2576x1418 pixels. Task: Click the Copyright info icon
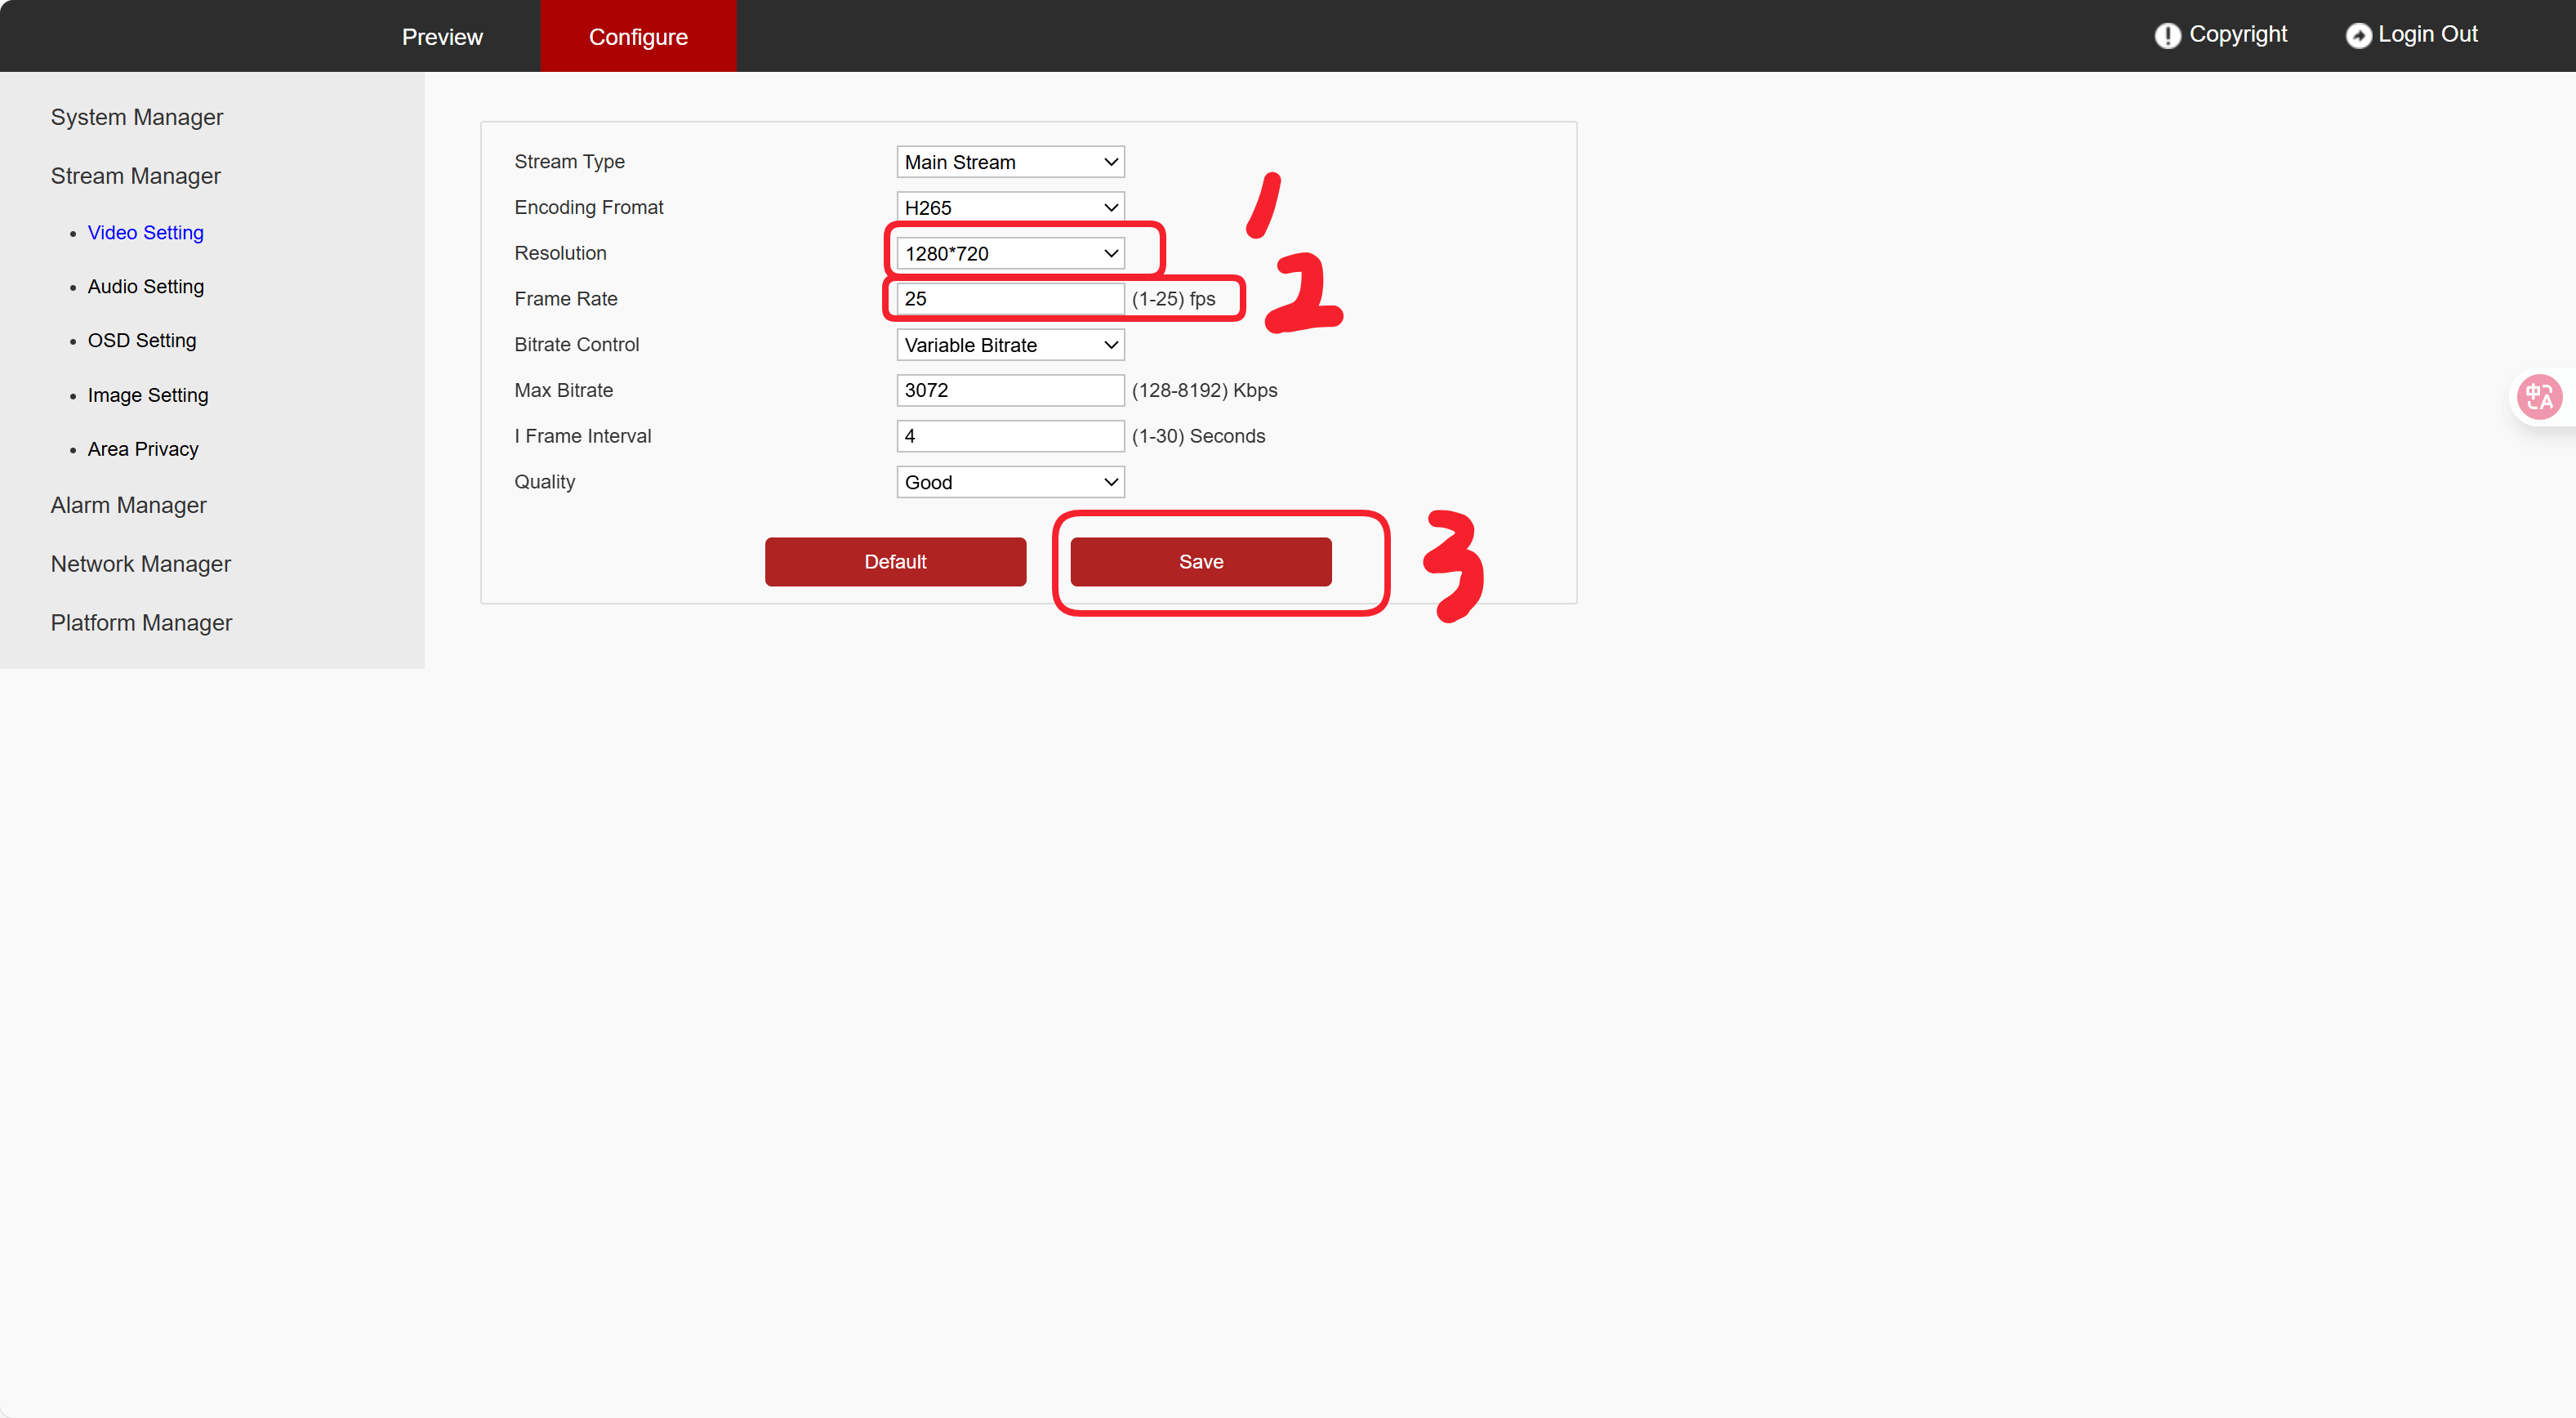click(2166, 36)
